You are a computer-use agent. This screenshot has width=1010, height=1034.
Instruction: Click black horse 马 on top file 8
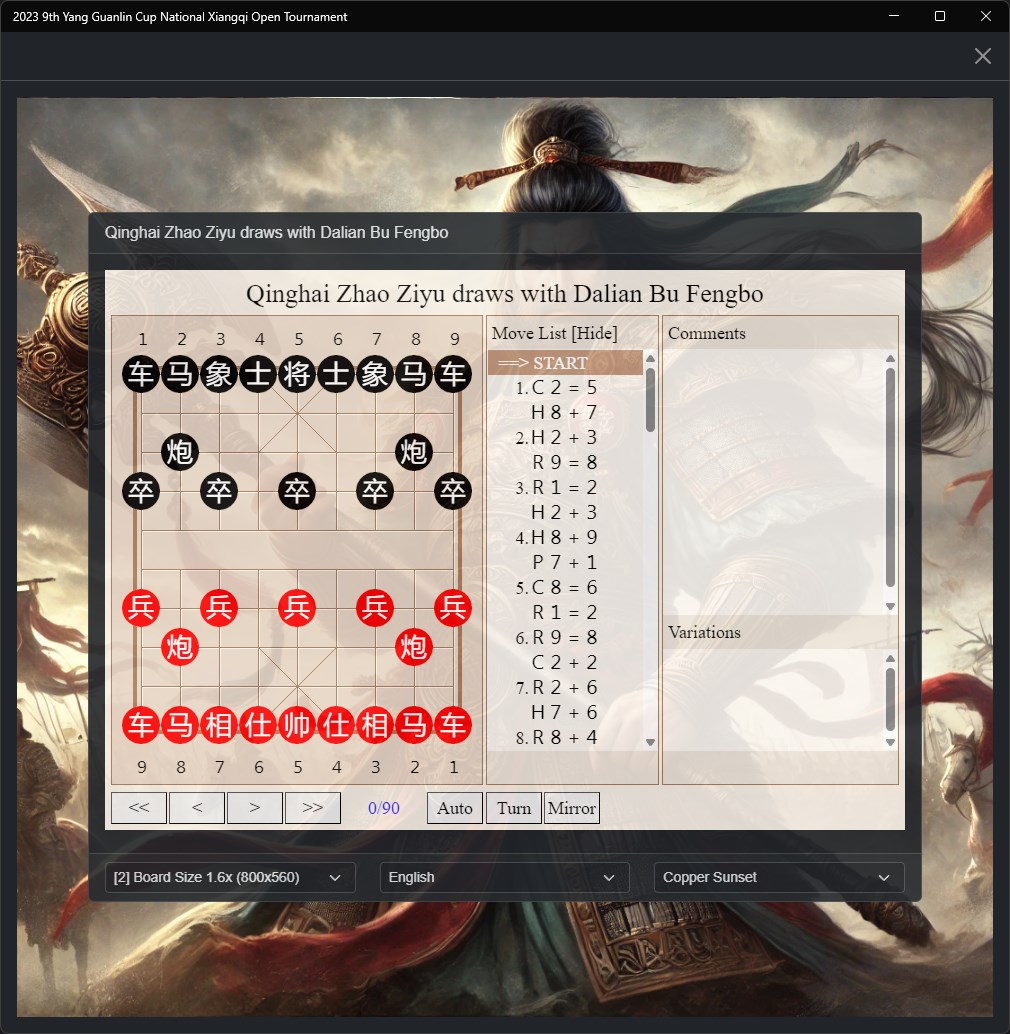click(x=414, y=374)
